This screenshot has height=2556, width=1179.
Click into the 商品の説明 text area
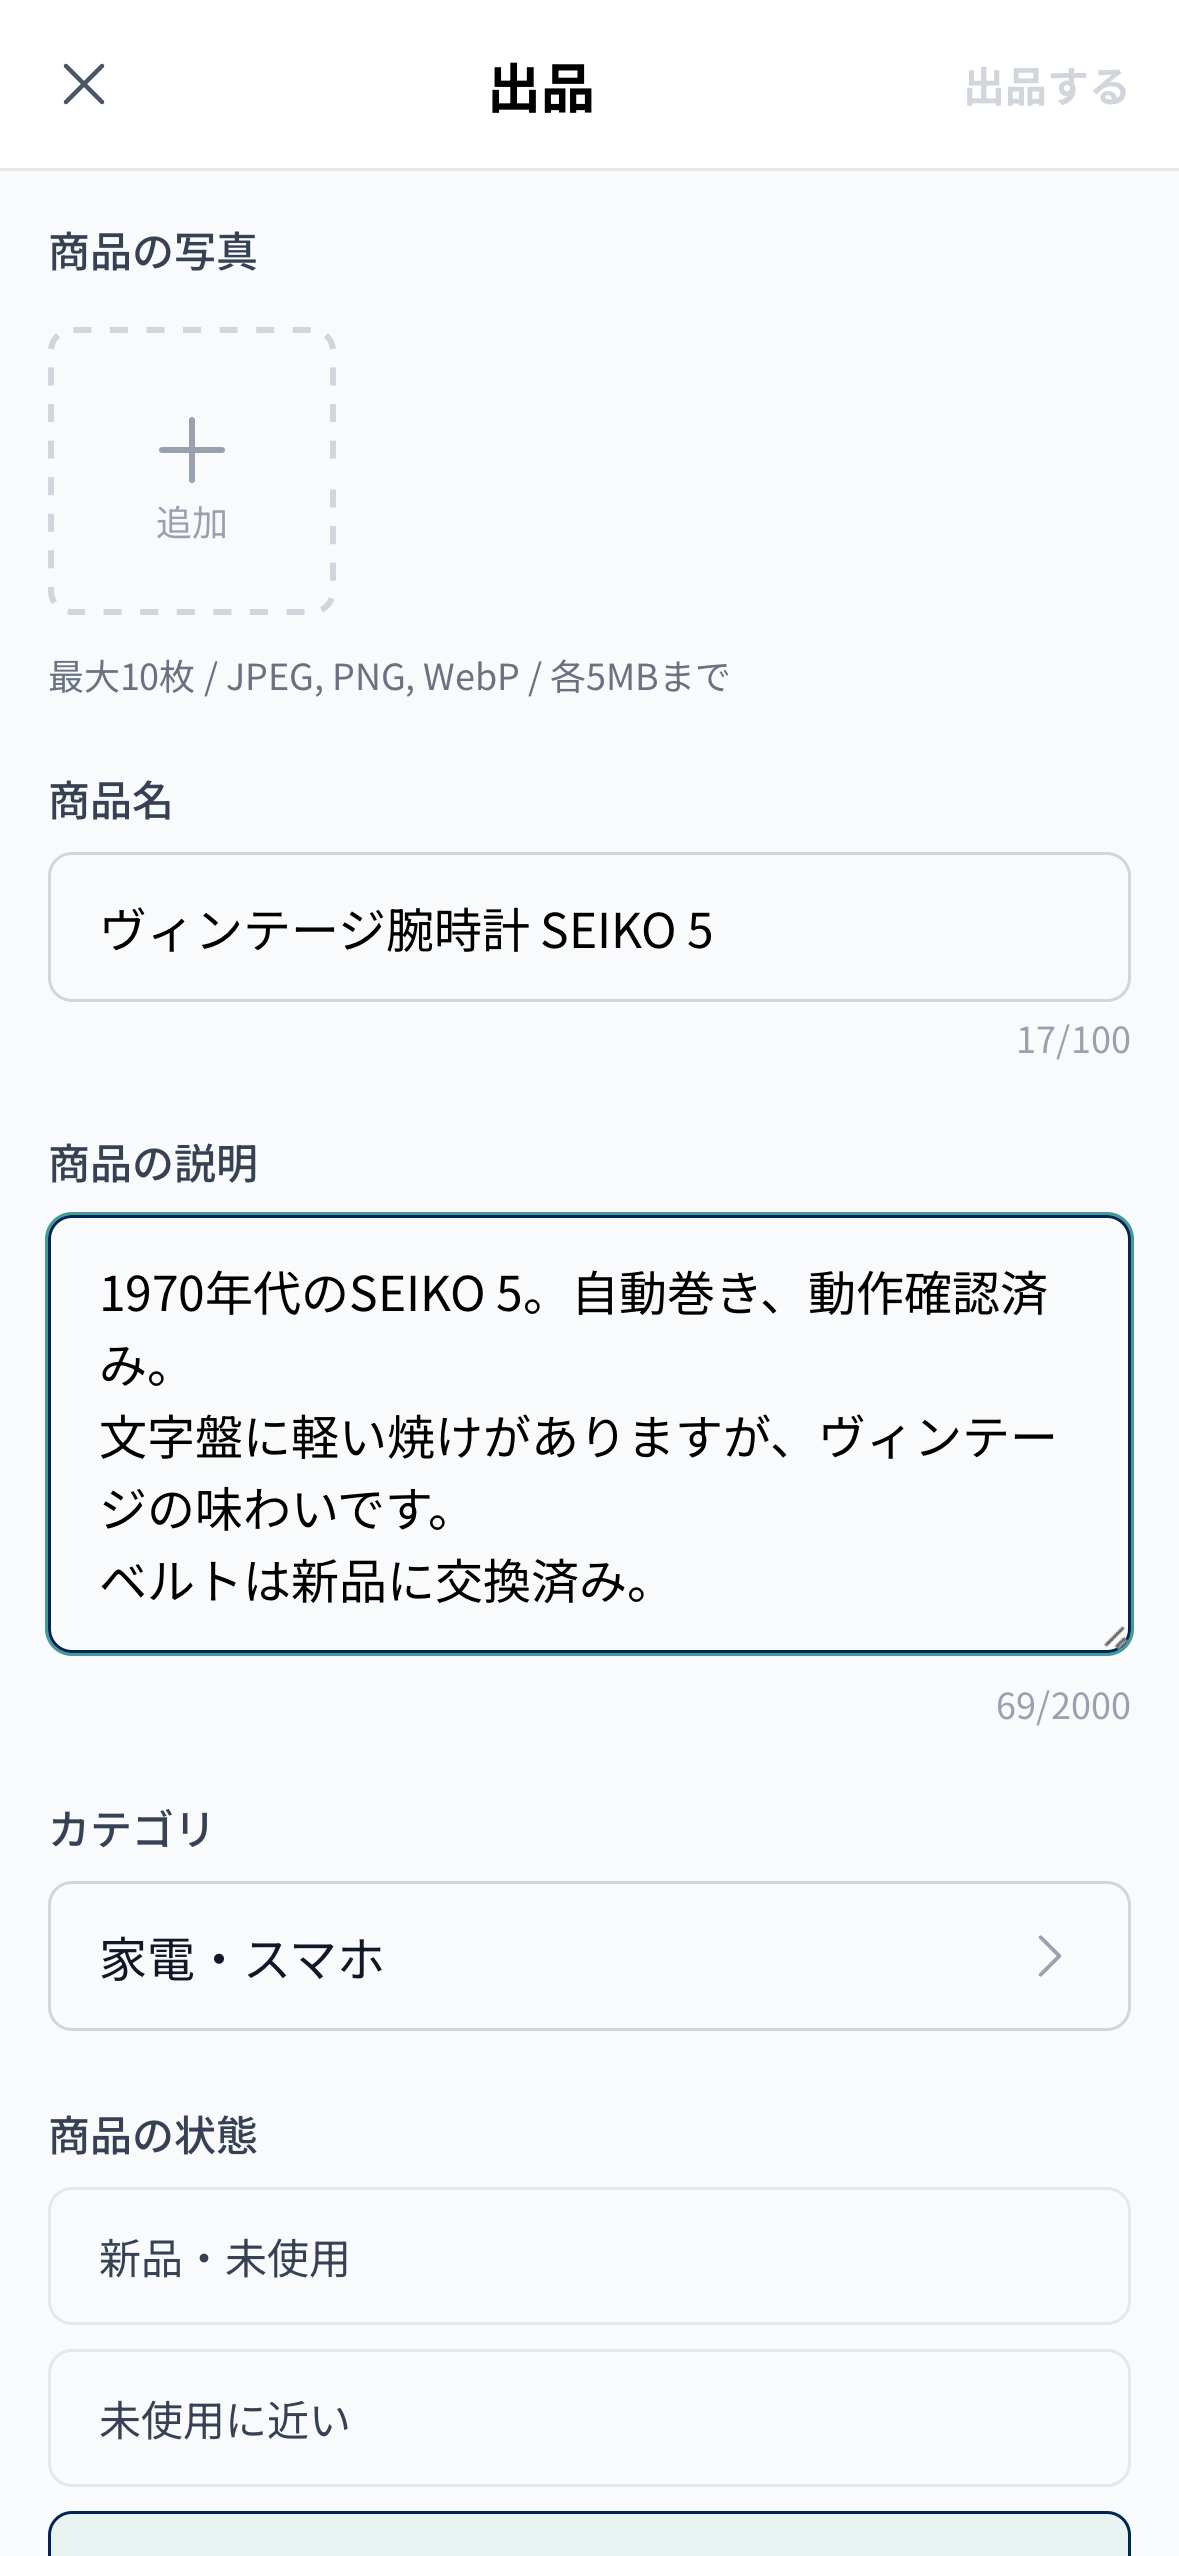pos(589,1433)
